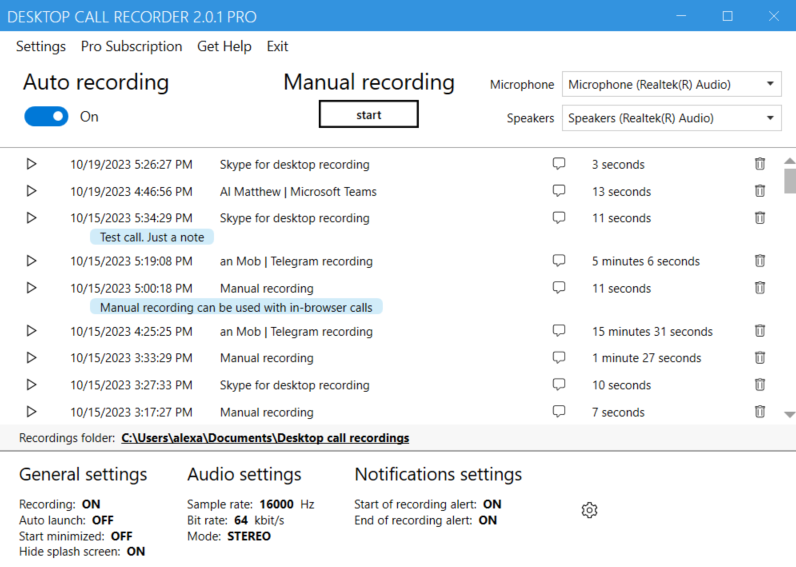Click the settings gear icon near notifications

click(589, 510)
